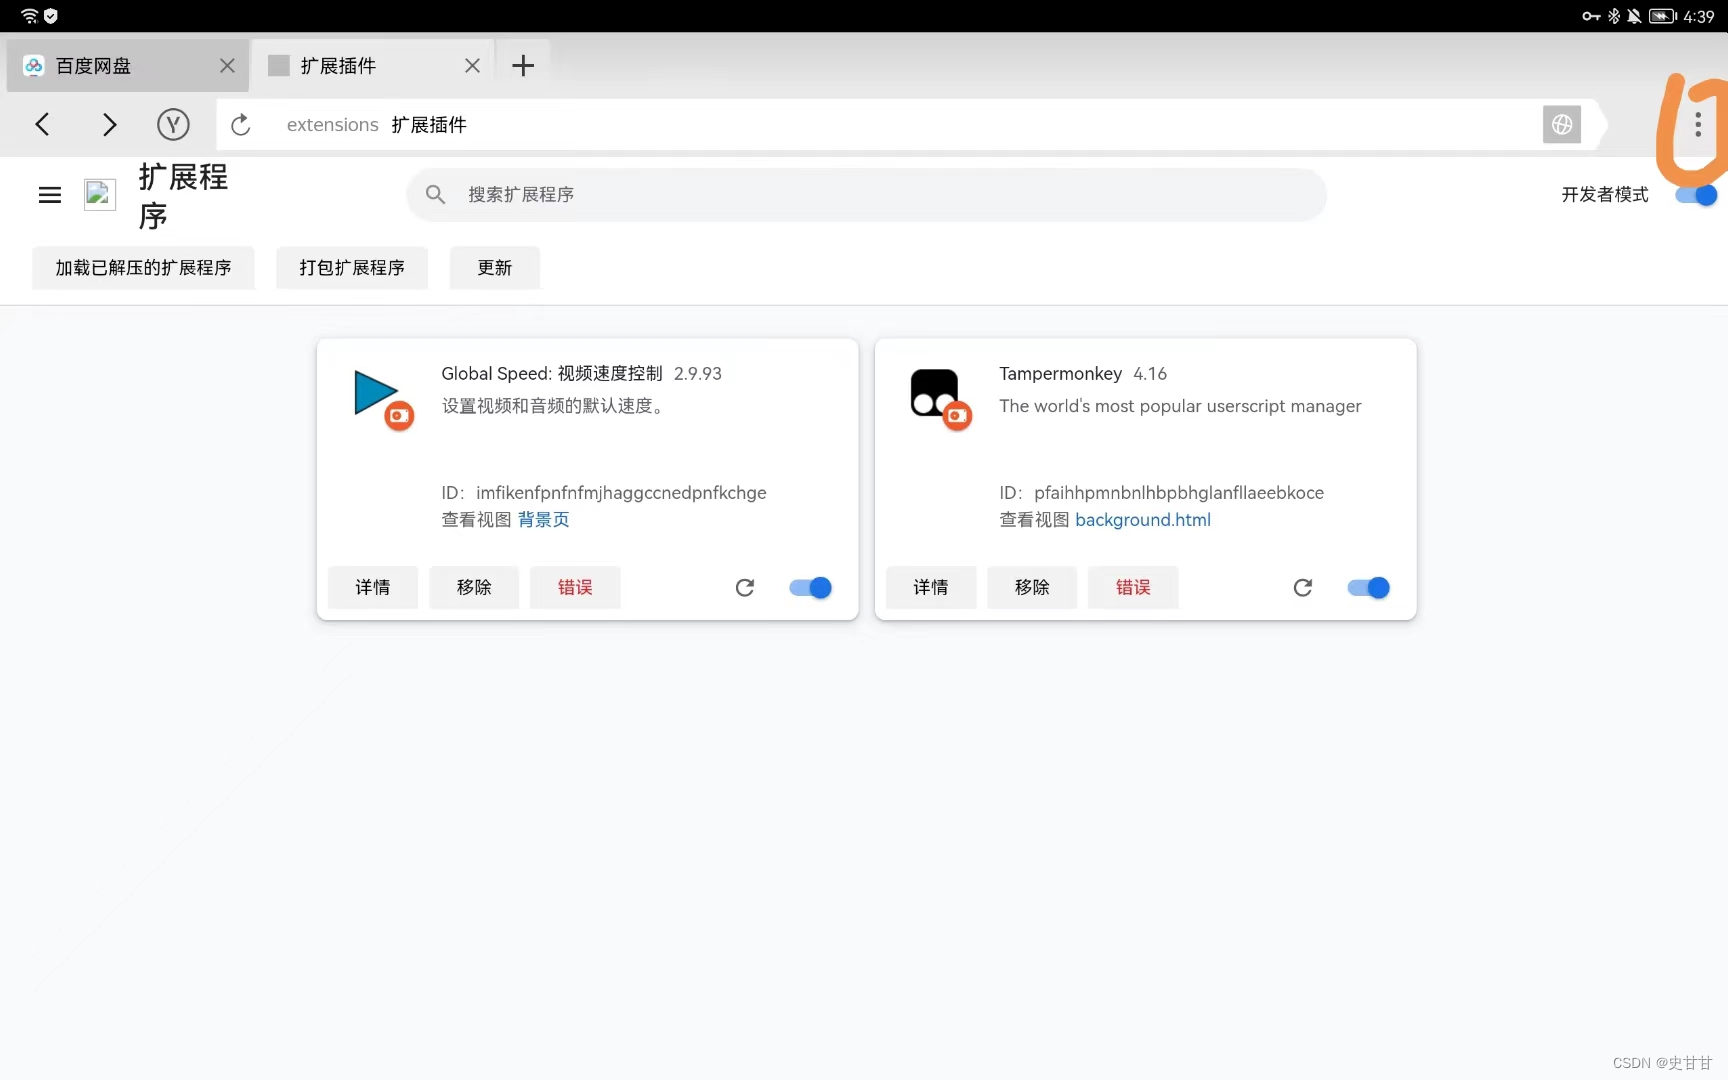The image size is (1728, 1080).
Task: Click the blank favicon on the 扩展插件 tab
Action: click(279, 66)
